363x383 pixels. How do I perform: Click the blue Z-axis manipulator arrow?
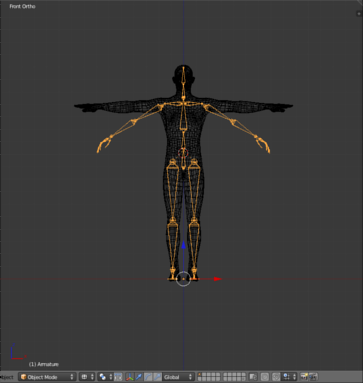[x=183, y=246]
